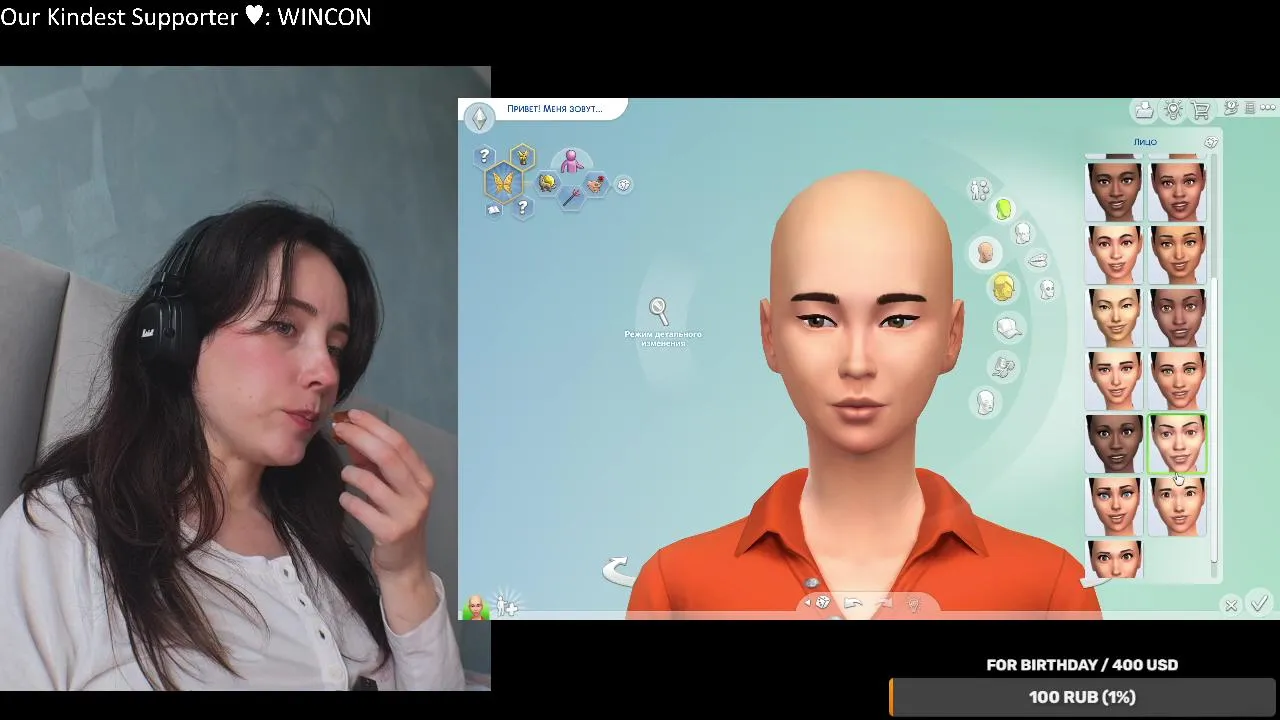Pick the left face preset in the first row
Viewport: 1280px width, 720px height.
click(x=1114, y=191)
